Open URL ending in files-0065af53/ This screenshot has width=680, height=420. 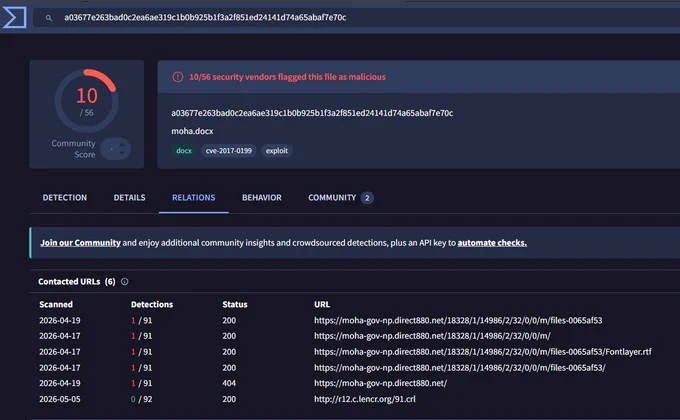tap(460, 368)
